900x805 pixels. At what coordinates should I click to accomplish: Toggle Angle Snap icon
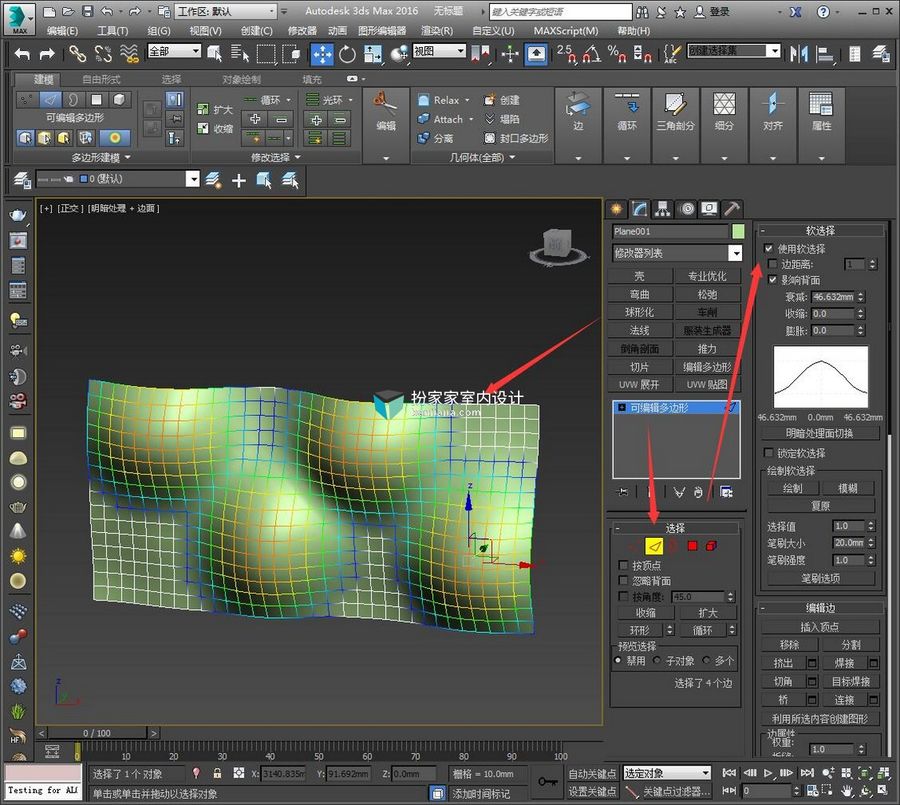pos(591,54)
